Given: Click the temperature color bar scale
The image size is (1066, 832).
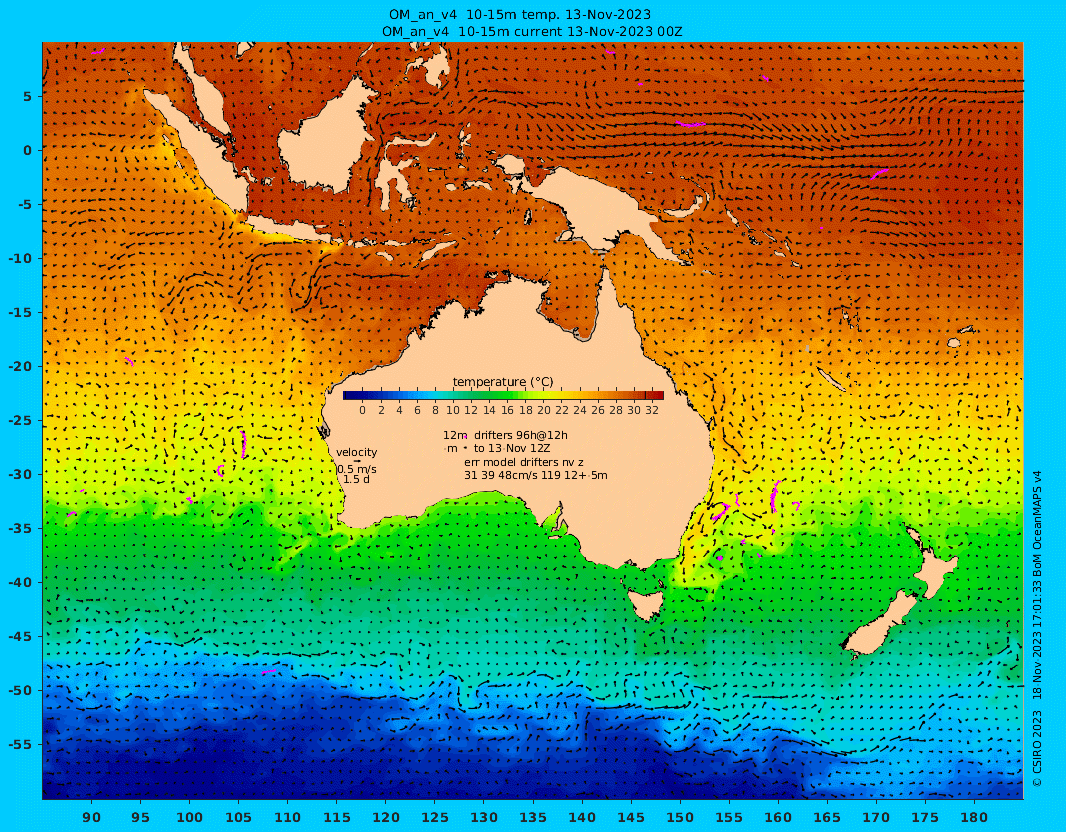Looking at the screenshot, I should (x=503, y=396).
